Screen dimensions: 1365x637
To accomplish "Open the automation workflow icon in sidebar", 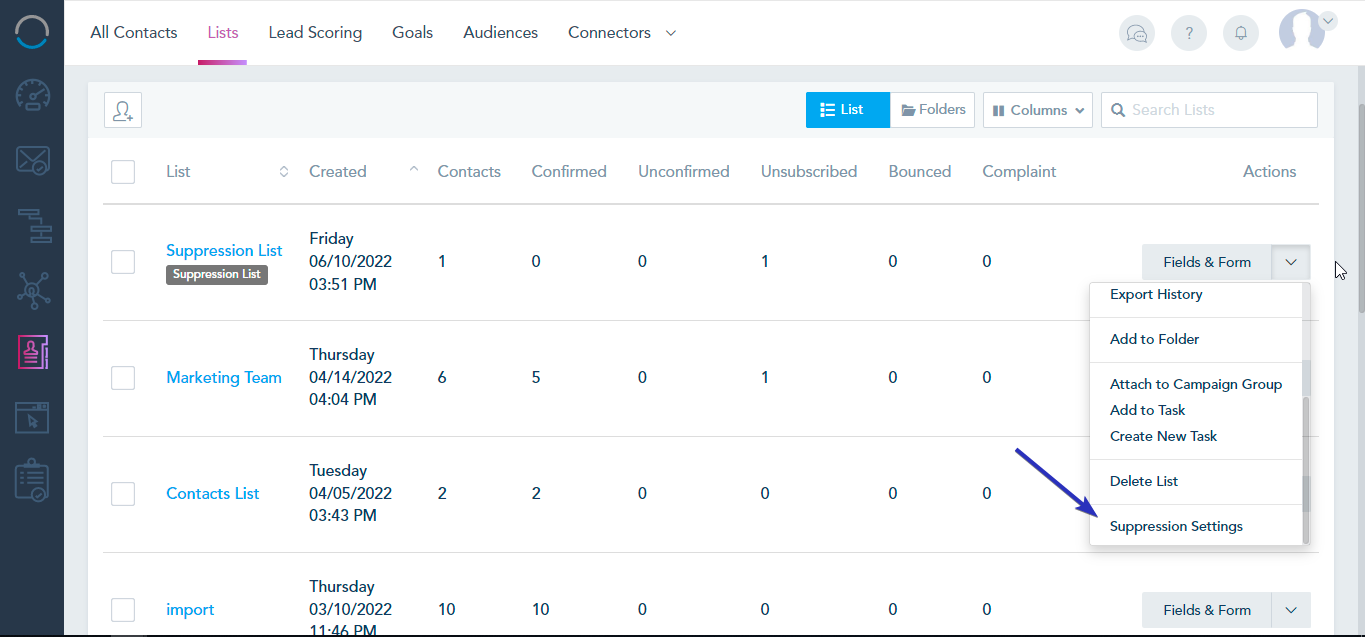I will click(x=32, y=224).
